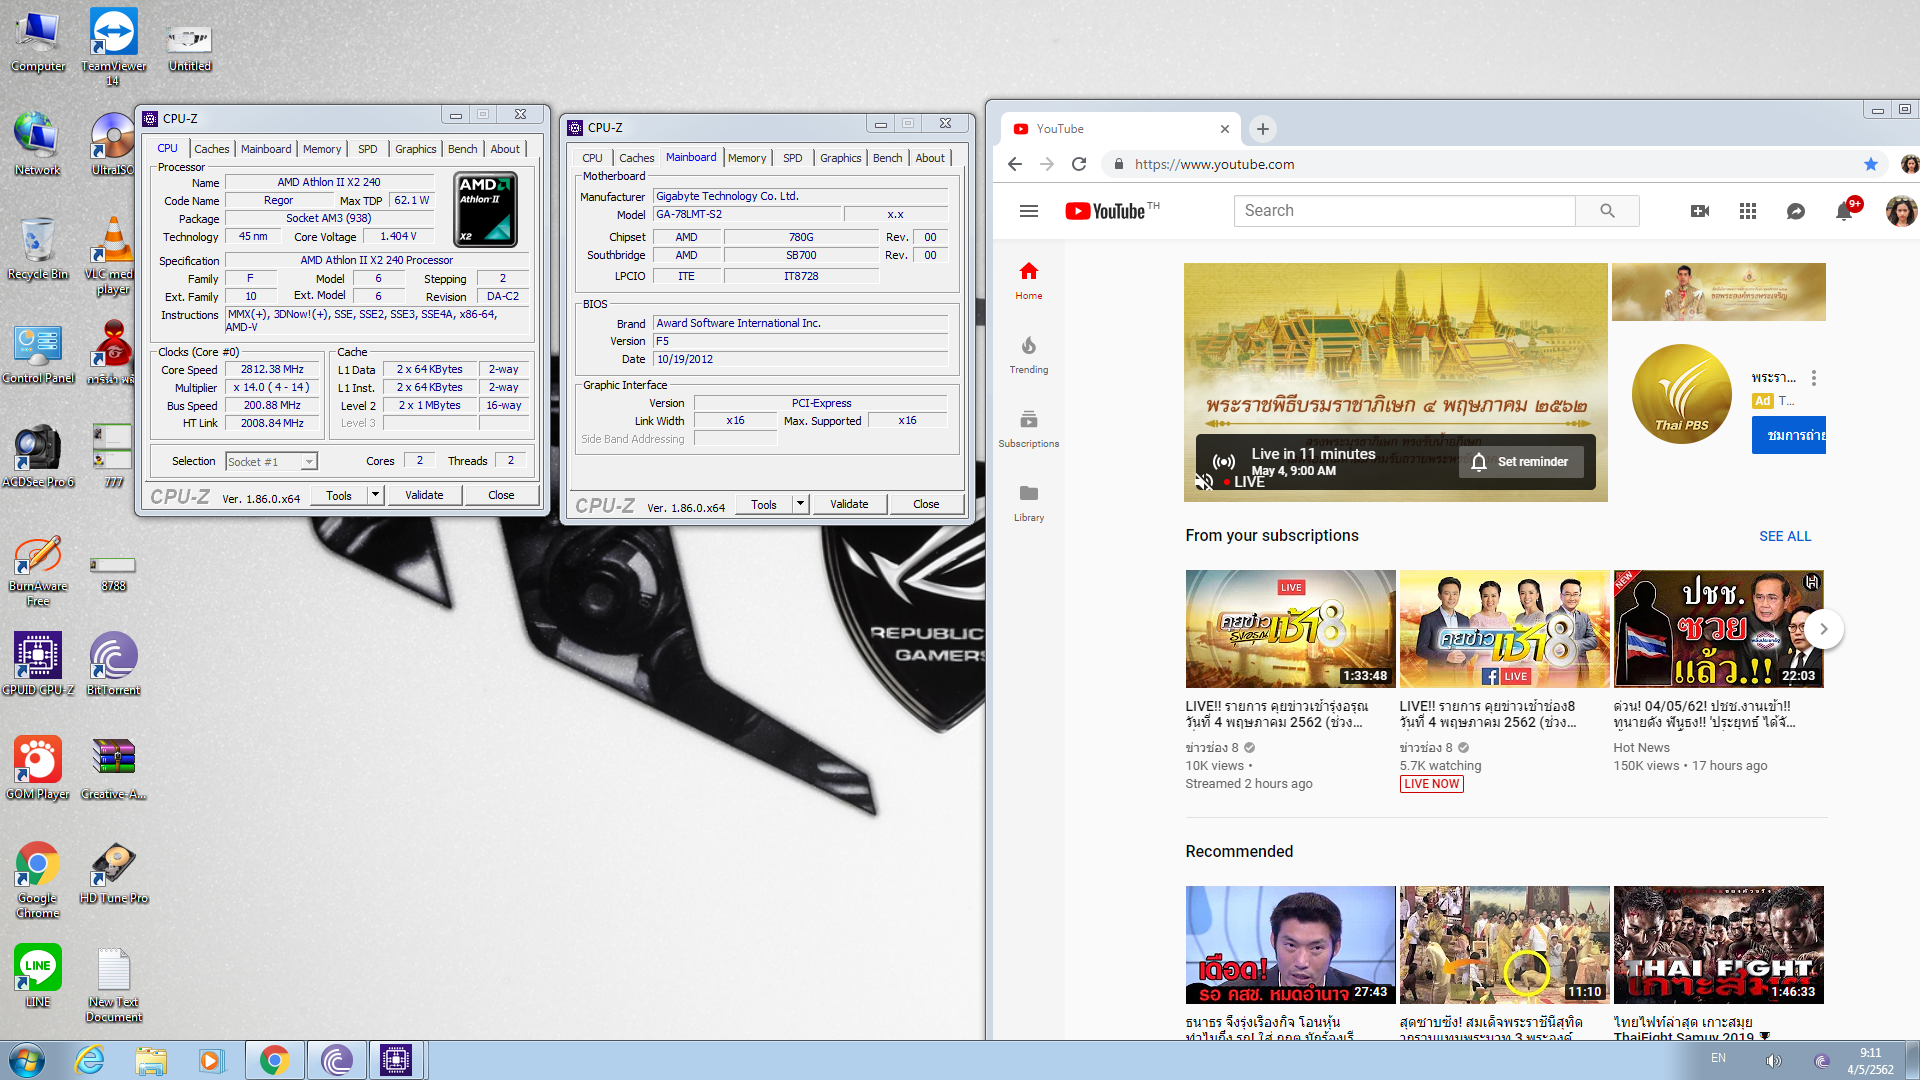Open the YouTube account avatar menu
1920x1080 pixels.
(x=1900, y=211)
